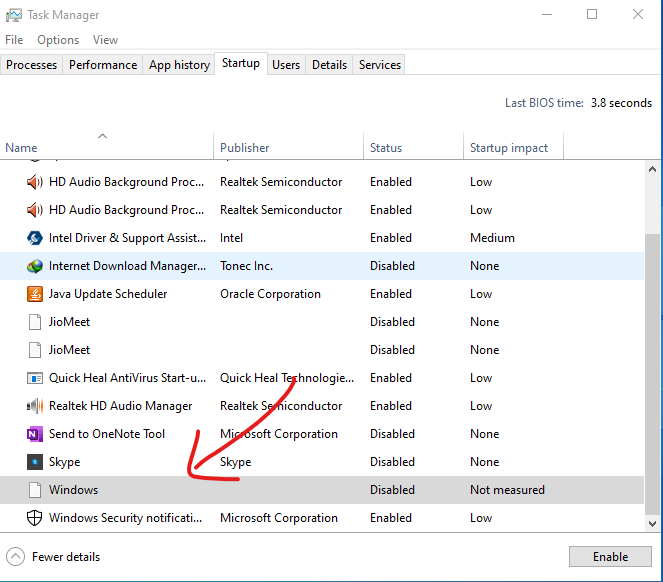Click the Java Update Scheduler icon
Image resolution: width=663 pixels, height=582 pixels.
(x=35, y=294)
